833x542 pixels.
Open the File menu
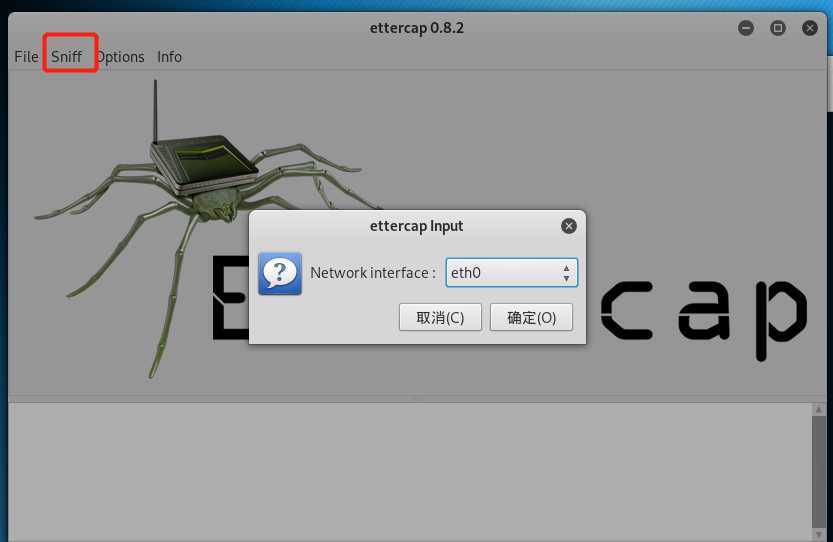[26, 56]
